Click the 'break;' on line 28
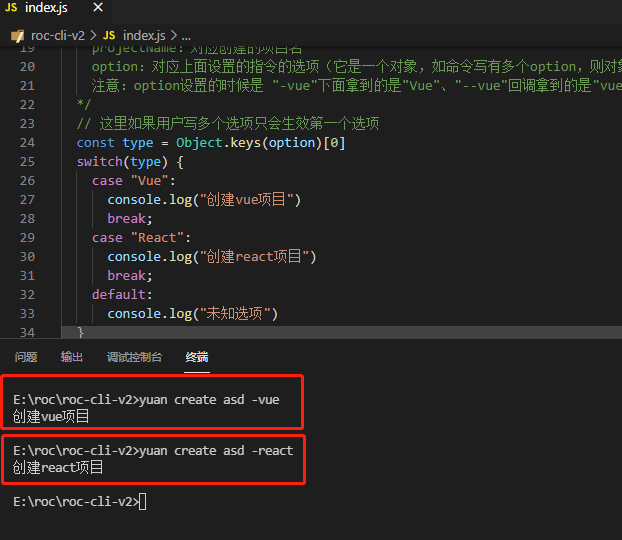 pyautogui.click(x=130, y=219)
